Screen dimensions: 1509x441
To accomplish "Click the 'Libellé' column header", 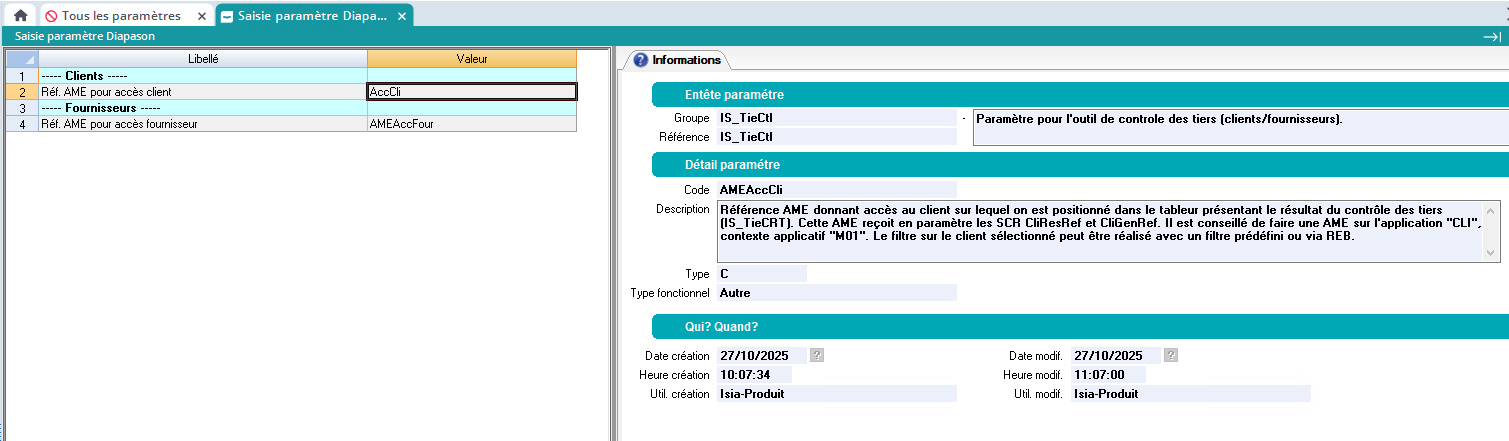I will pos(202,59).
